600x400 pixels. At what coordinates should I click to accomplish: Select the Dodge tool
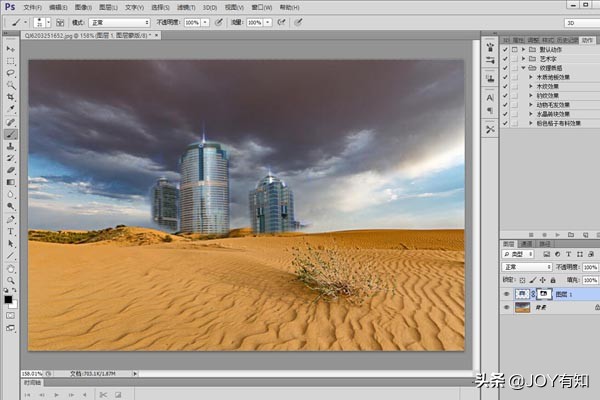[11, 206]
